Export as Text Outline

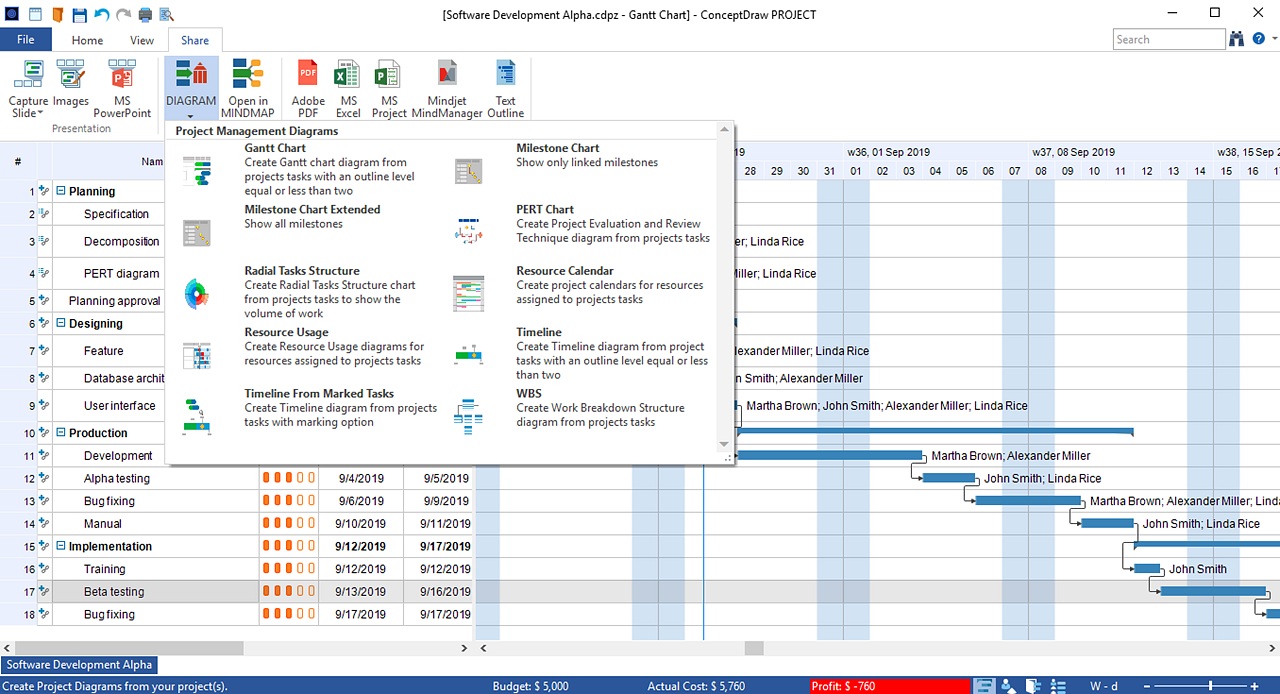[506, 88]
